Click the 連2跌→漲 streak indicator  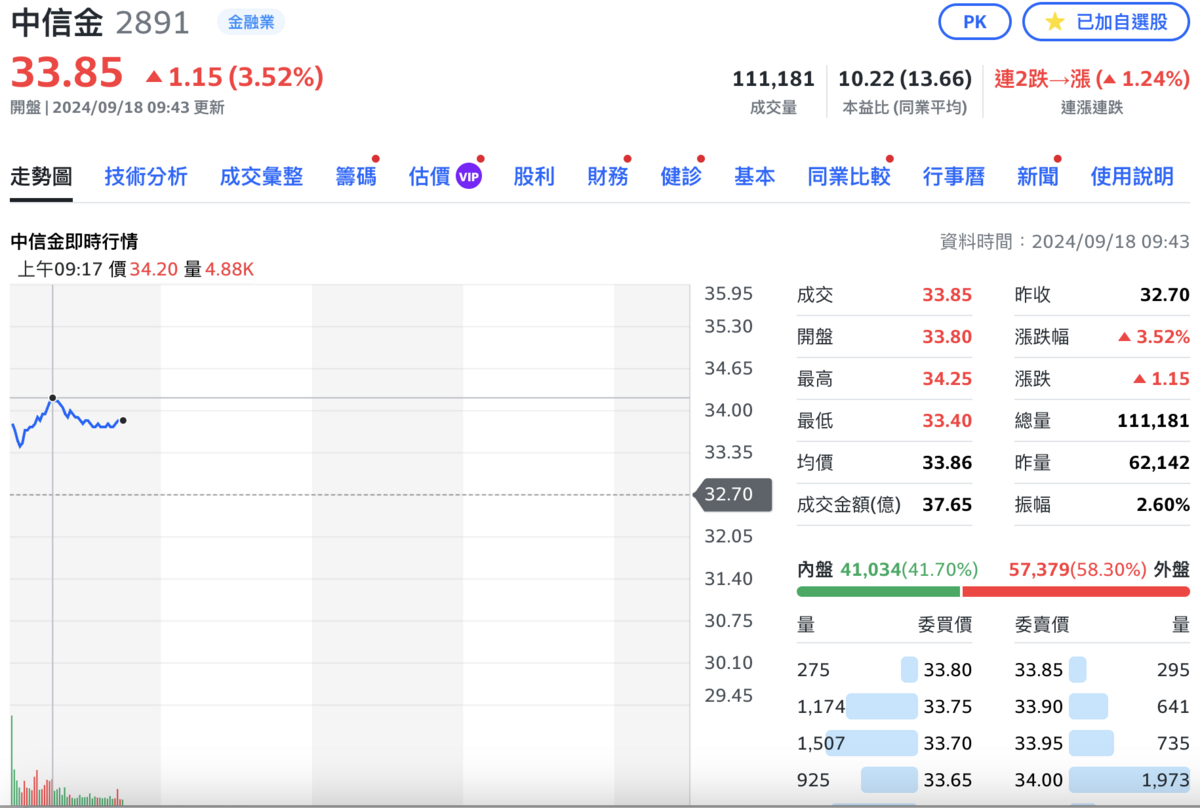(1092, 79)
